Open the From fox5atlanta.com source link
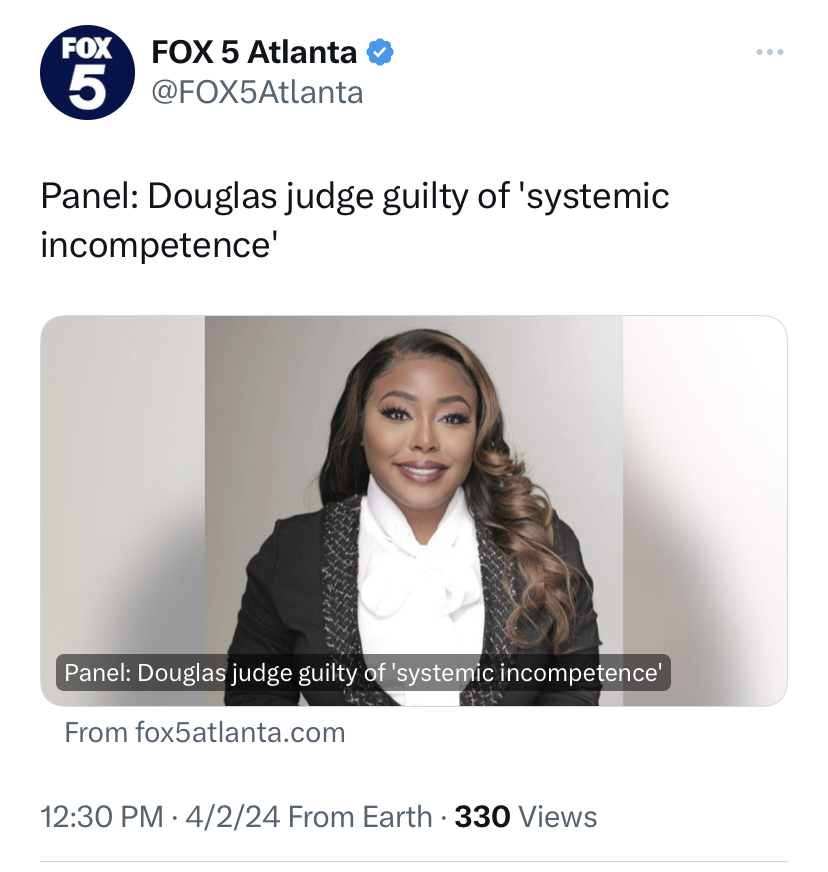828x872 pixels. 205,732
